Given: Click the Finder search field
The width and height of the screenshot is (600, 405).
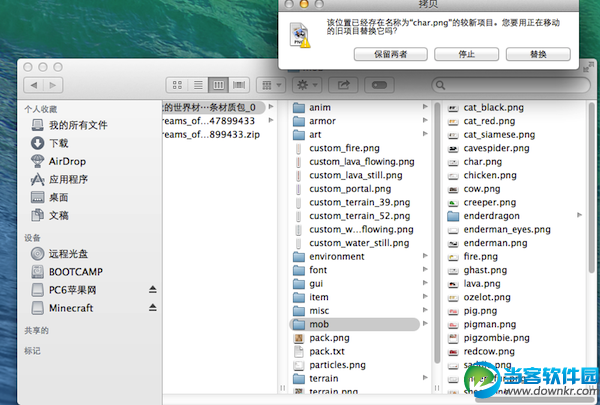Looking at the screenshot, I should (x=511, y=85).
